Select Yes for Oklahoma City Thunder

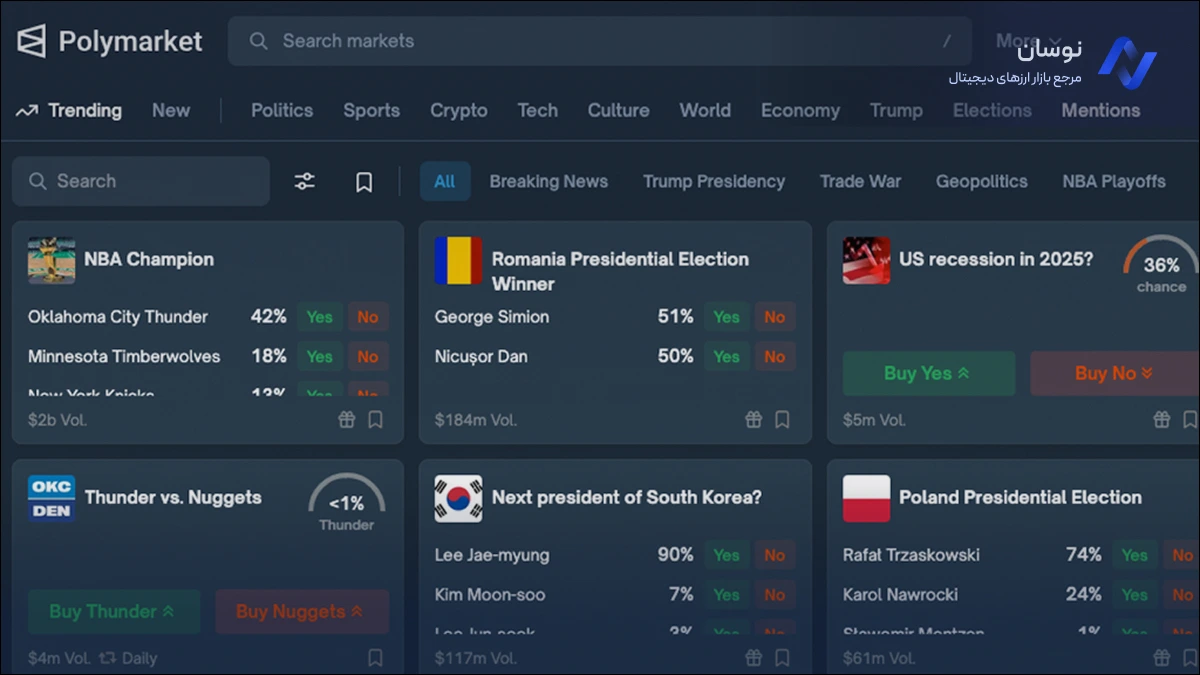tap(319, 317)
